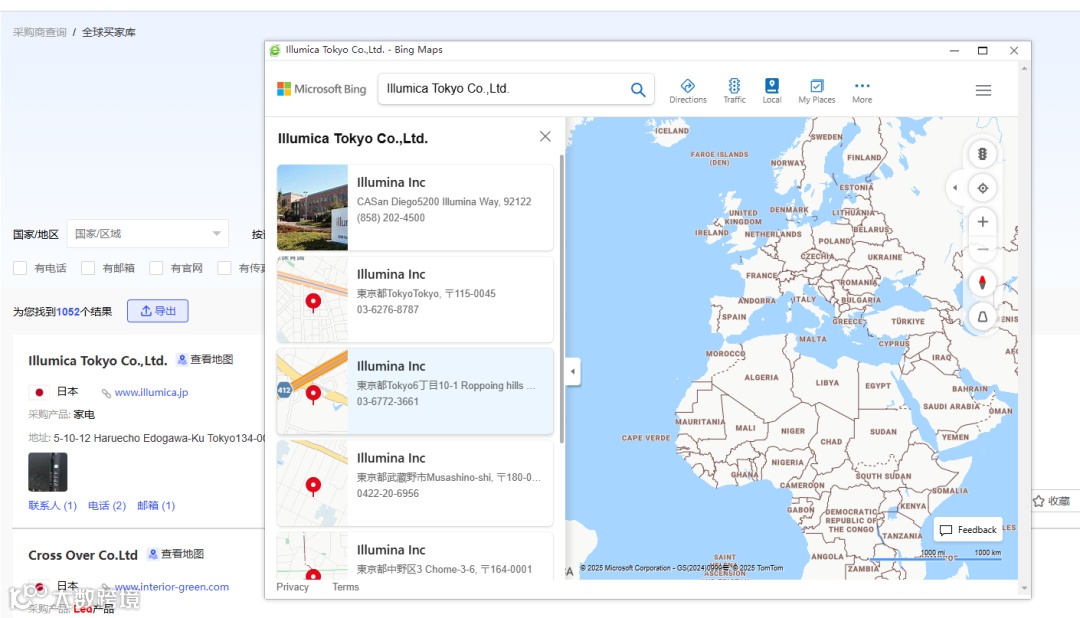Screen dimensions: 1080x618
Task: Click the Microsoft Bing logo
Action: click(x=322, y=89)
